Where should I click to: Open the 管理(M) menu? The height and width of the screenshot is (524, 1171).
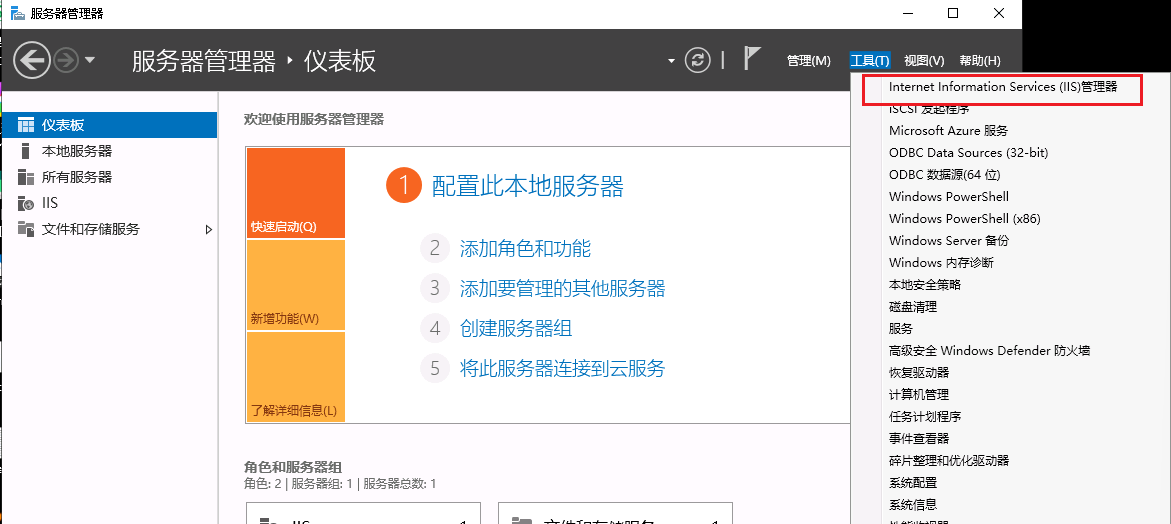pyautogui.click(x=809, y=60)
